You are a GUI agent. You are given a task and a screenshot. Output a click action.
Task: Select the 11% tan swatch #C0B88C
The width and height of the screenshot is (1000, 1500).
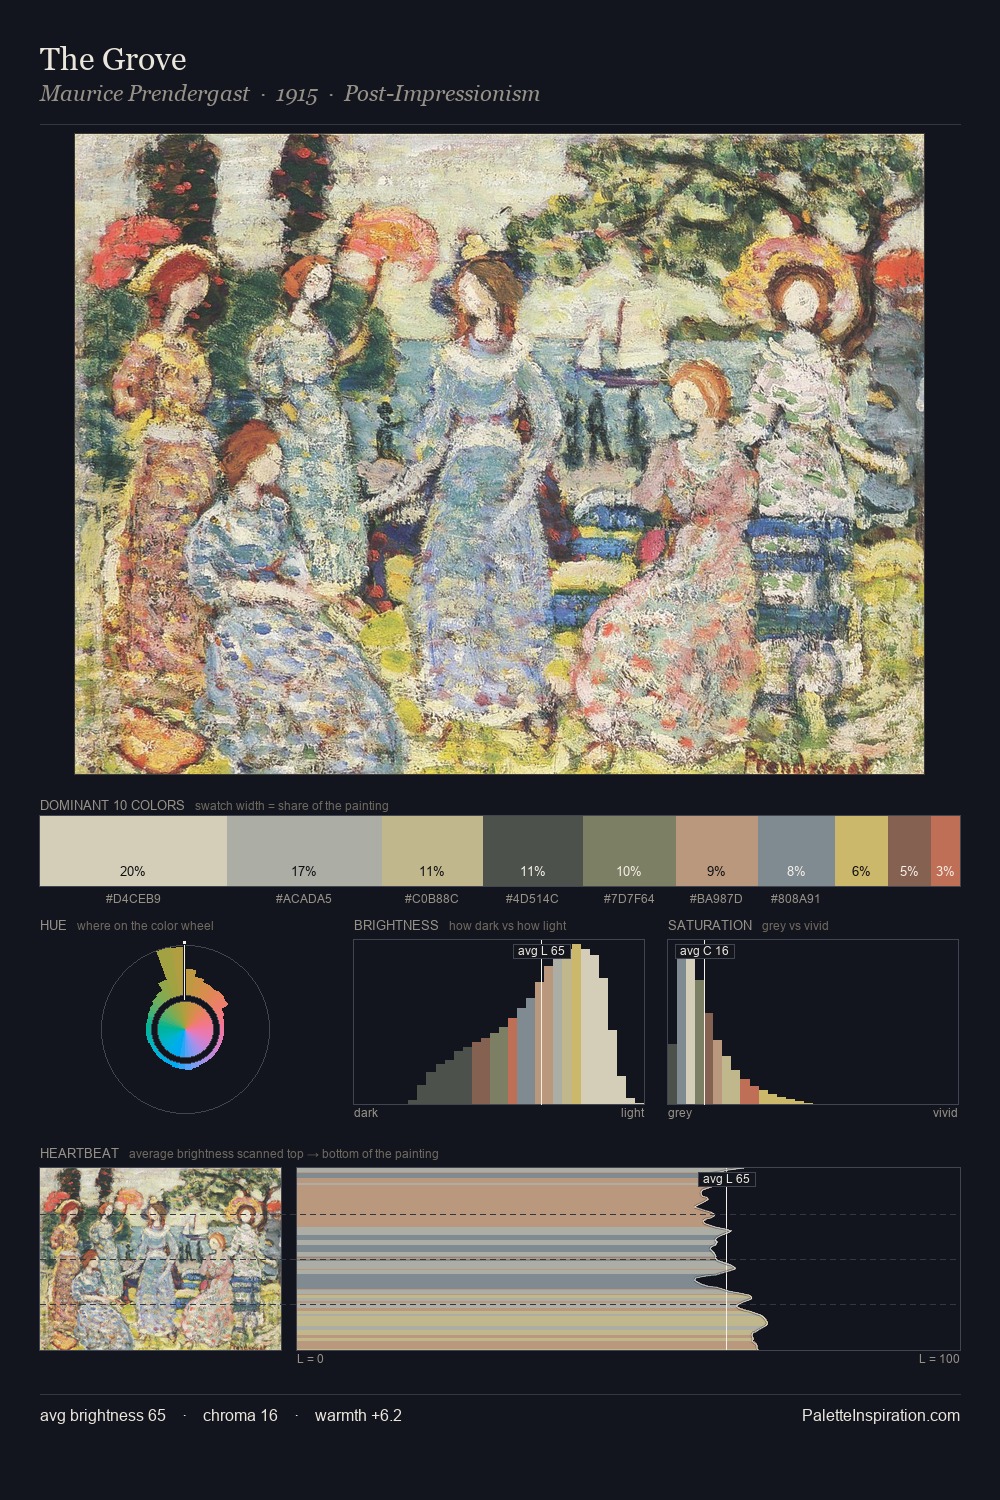432,851
